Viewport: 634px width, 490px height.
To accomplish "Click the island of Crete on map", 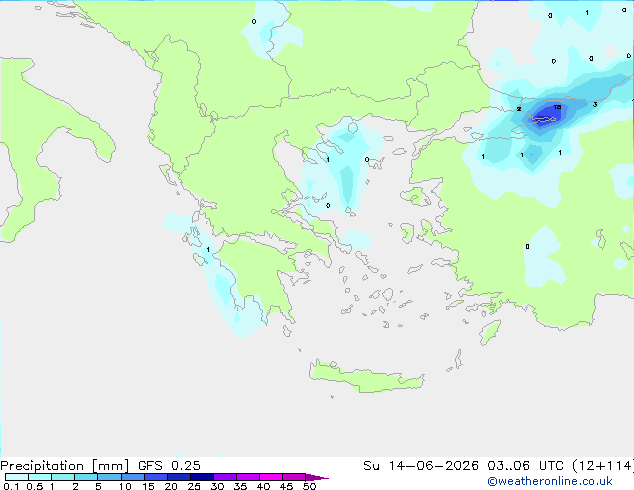I will click(x=366, y=376).
